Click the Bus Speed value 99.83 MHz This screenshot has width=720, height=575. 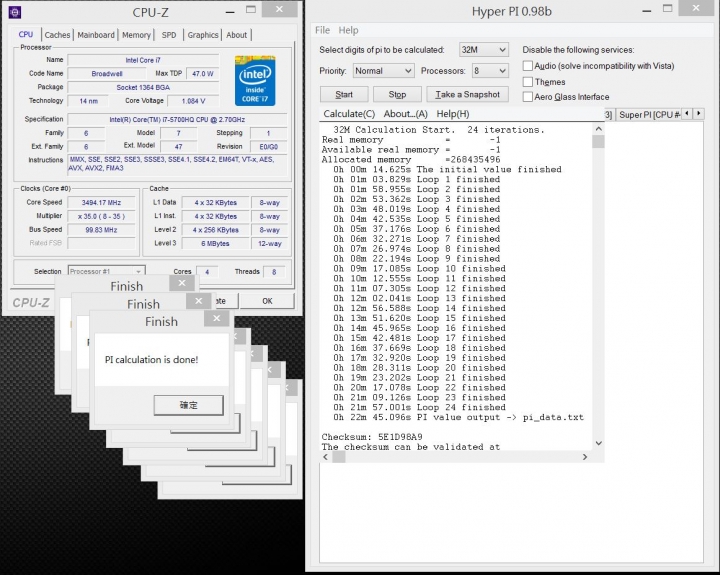[101, 230]
